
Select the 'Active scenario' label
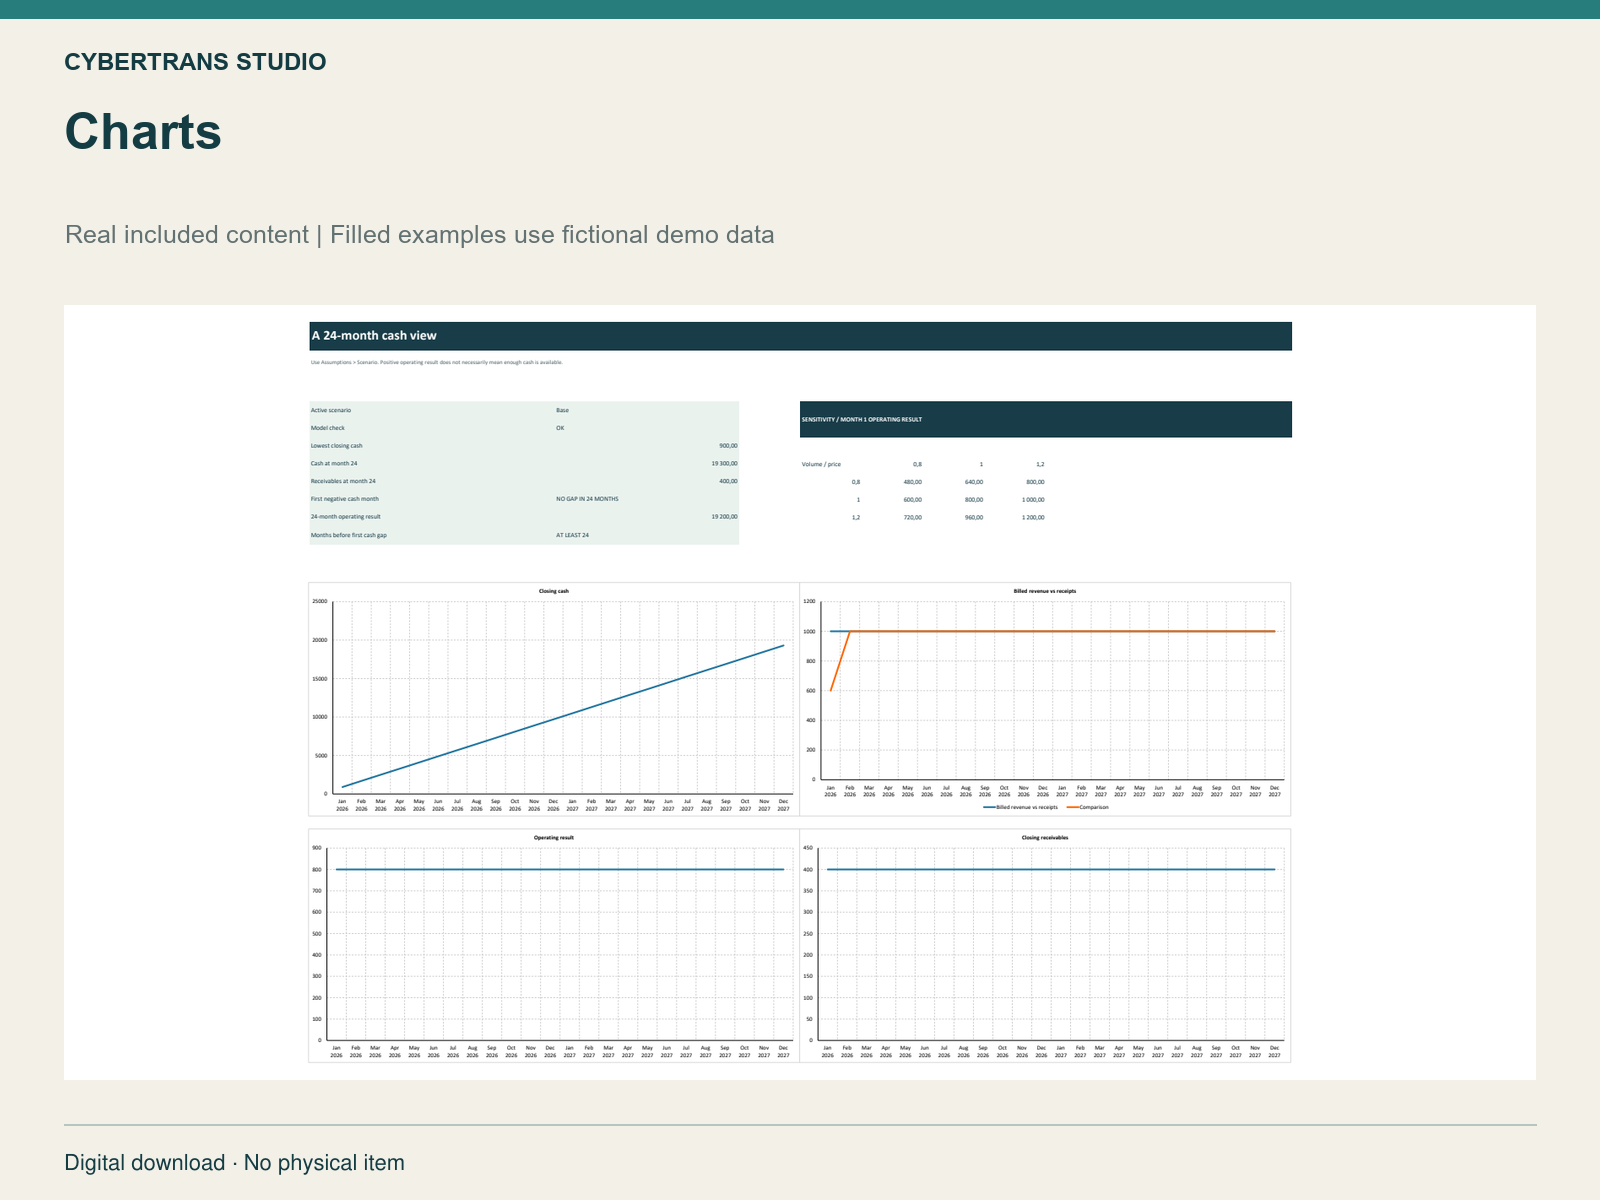point(330,410)
